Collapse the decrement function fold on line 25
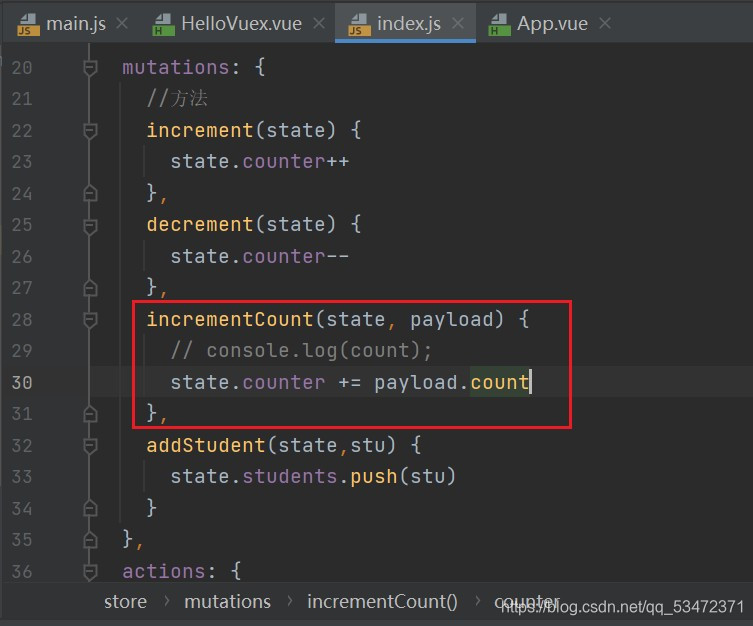Viewport: 753px width, 626px height. point(90,225)
